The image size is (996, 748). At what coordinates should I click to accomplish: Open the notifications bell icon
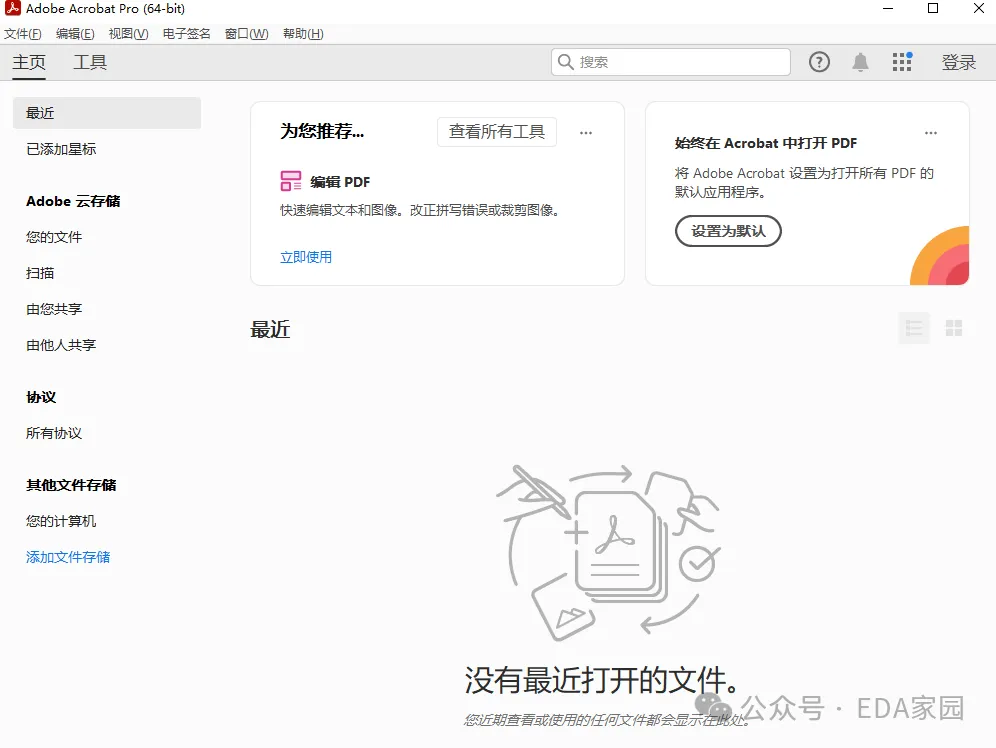(860, 62)
